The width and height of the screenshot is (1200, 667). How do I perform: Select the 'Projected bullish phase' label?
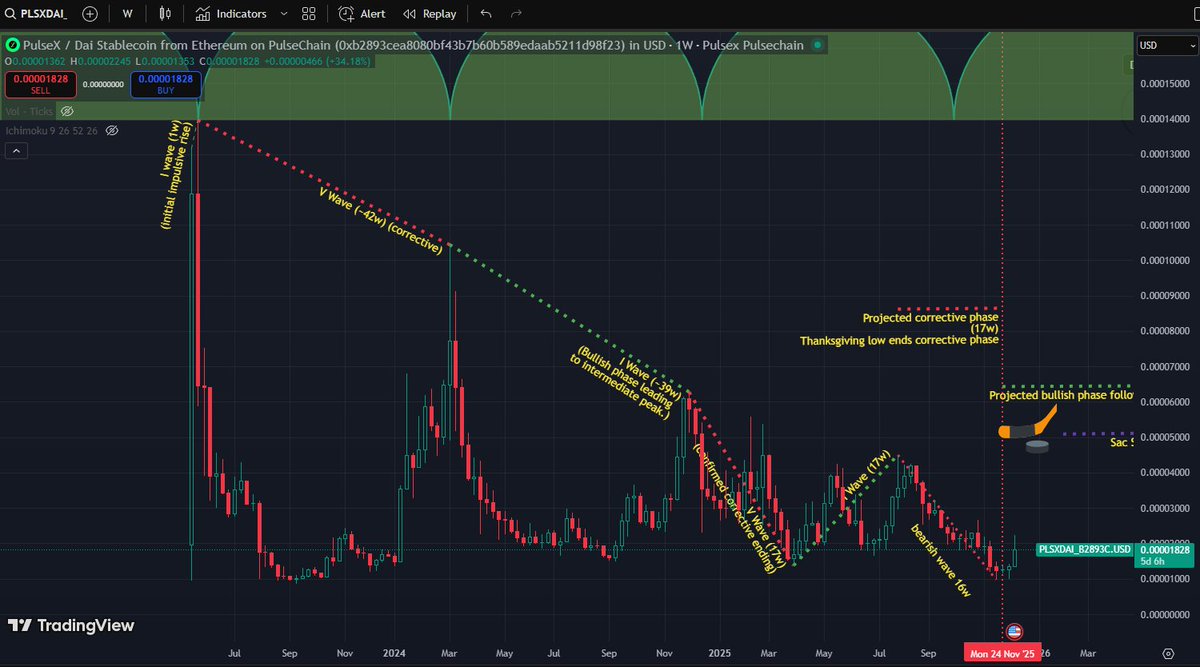[x=1061, y=395]
